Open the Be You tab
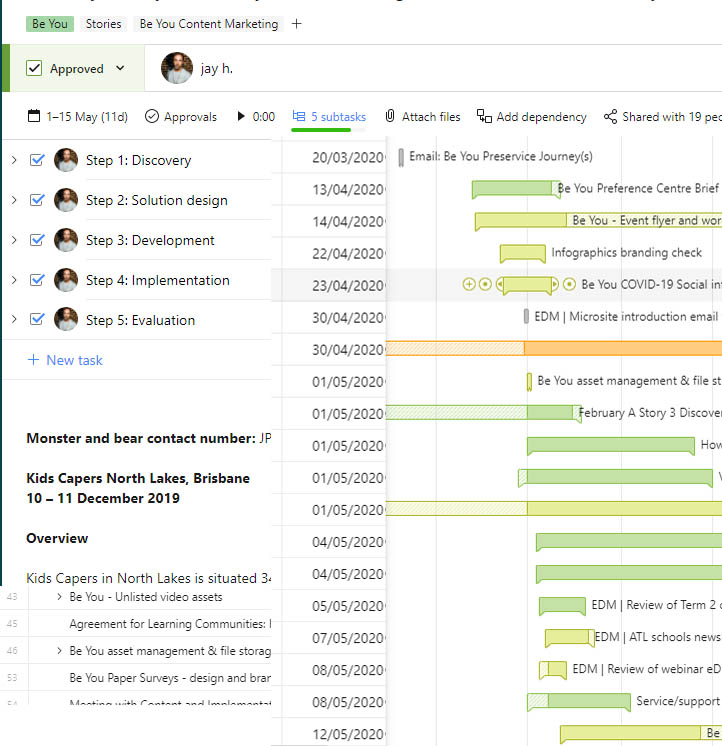Viewport: 722px width, 746px height. pos(50,24)
